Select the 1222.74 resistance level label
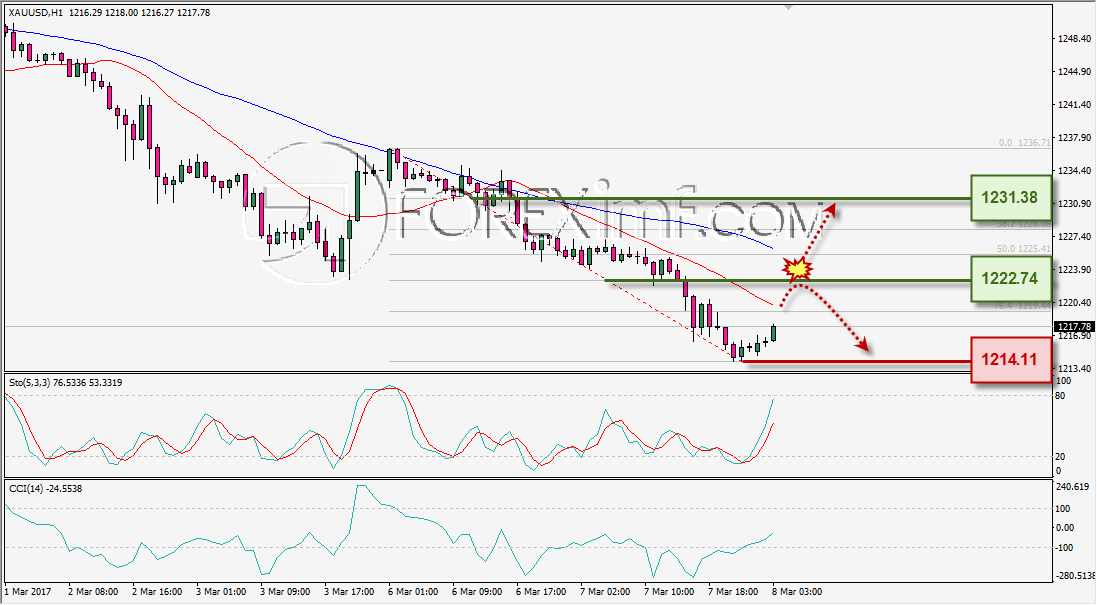The image size is (1097, 605). (x=1010, y=278)
